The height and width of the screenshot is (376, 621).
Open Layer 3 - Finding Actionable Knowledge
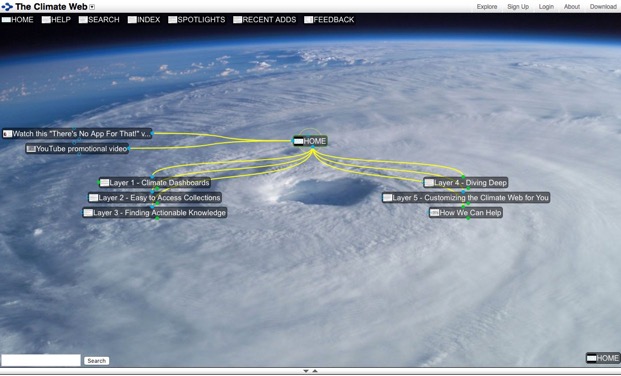[154, 212]
